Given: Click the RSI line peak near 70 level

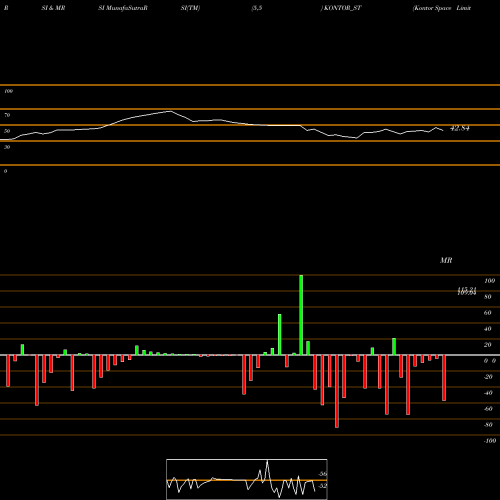Looking at the screenshot, I should [x=171, y=111].
